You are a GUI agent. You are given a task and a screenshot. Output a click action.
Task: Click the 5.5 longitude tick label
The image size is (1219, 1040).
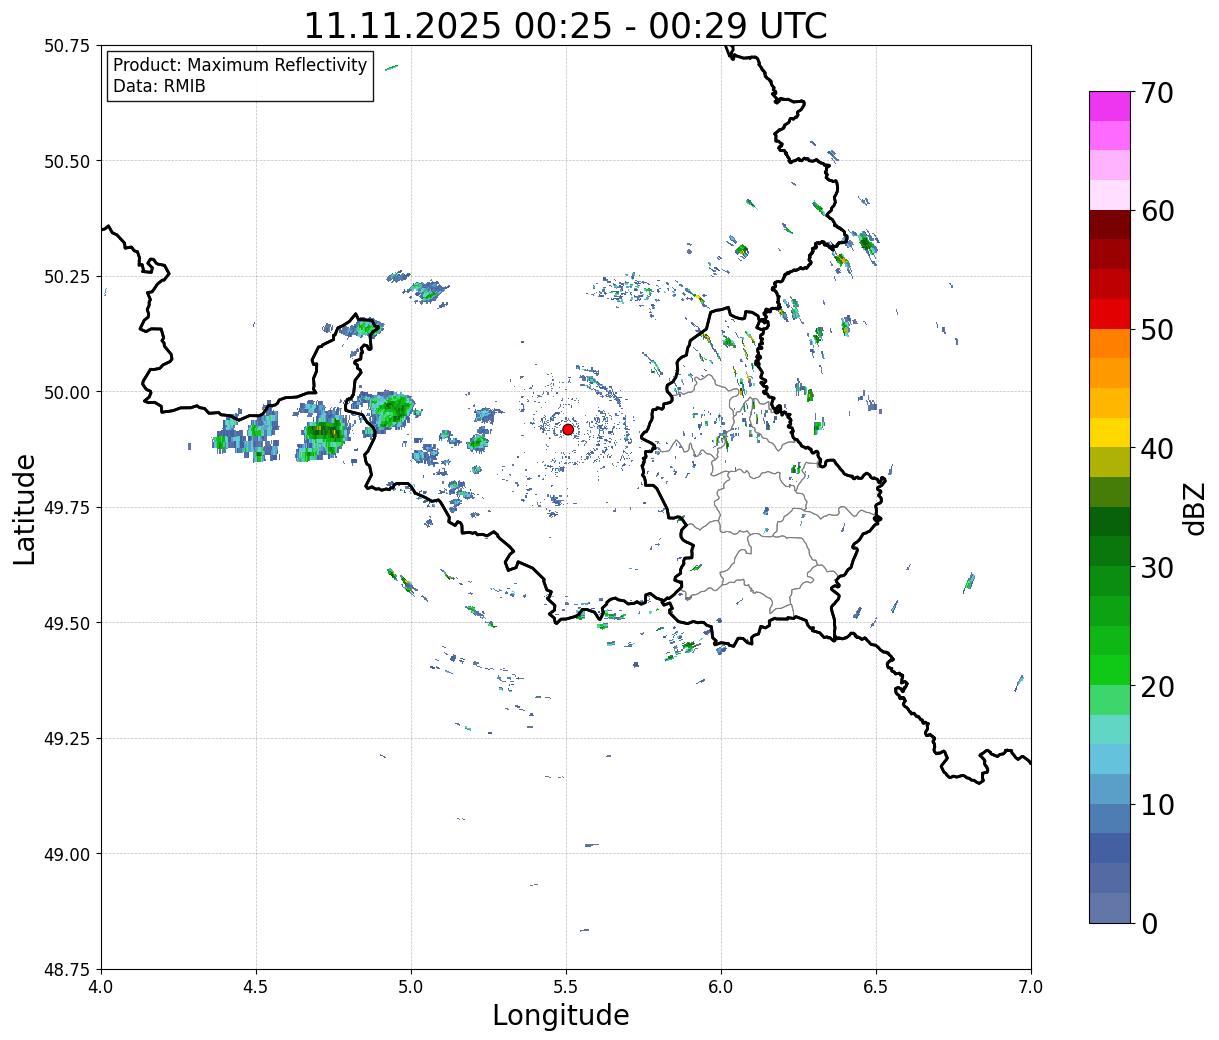click(566, 987)
